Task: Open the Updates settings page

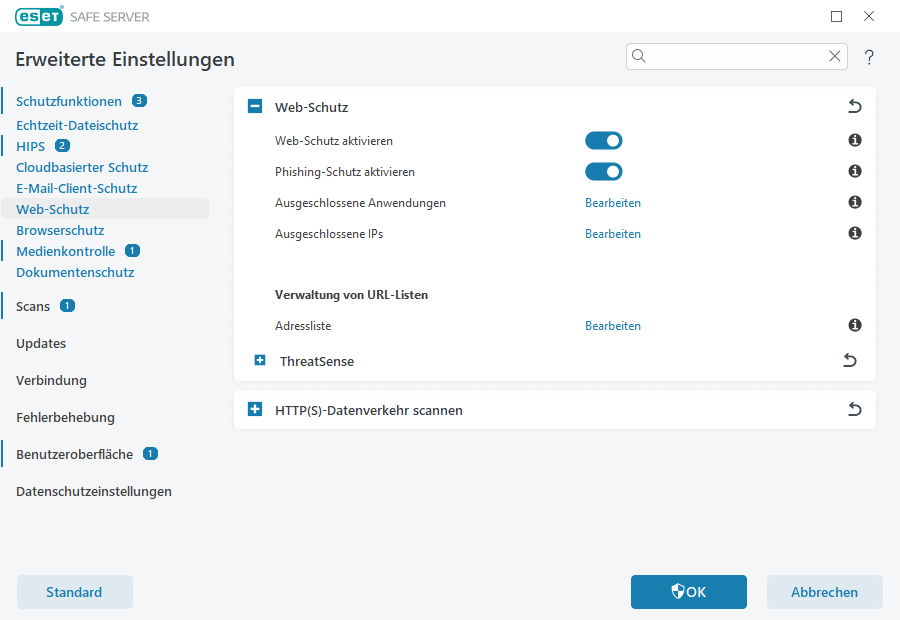Action: [x=40, y=343]
